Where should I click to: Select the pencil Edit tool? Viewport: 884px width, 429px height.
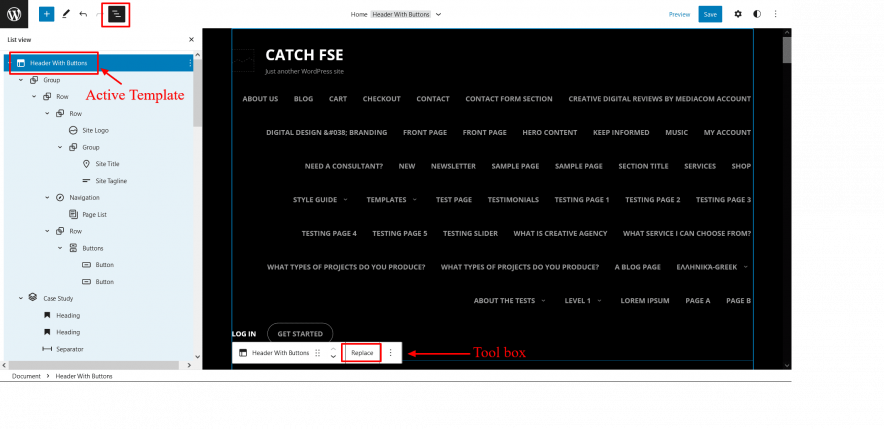[x=65, y=14]
